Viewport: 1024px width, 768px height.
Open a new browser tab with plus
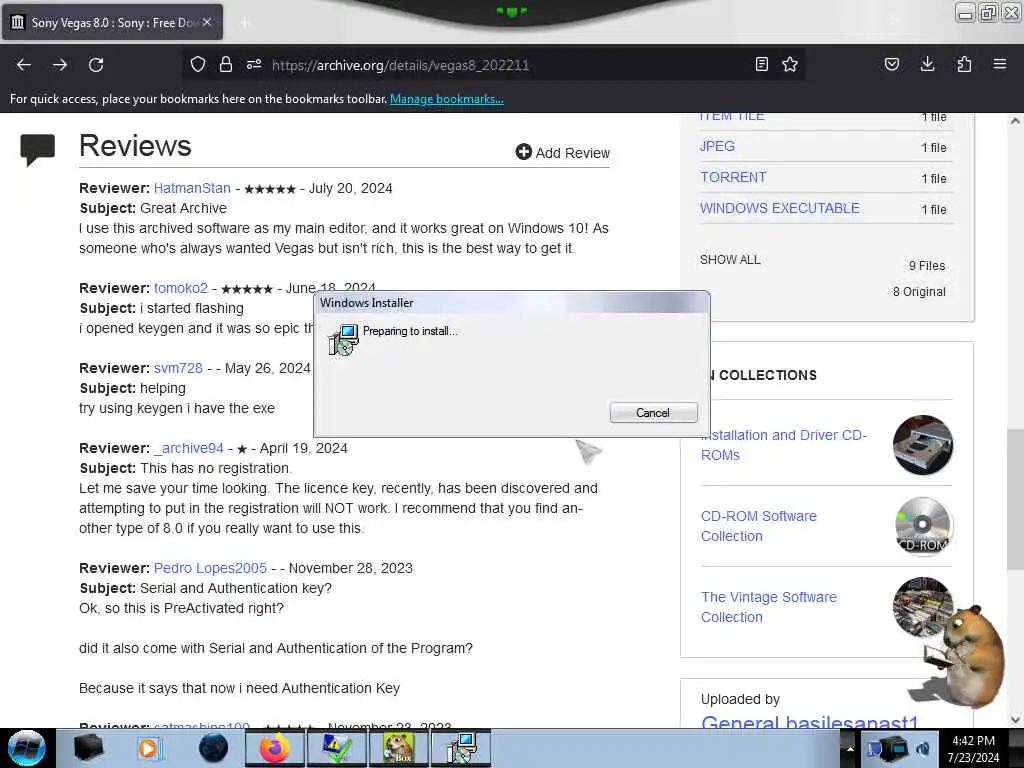[245, 23]
